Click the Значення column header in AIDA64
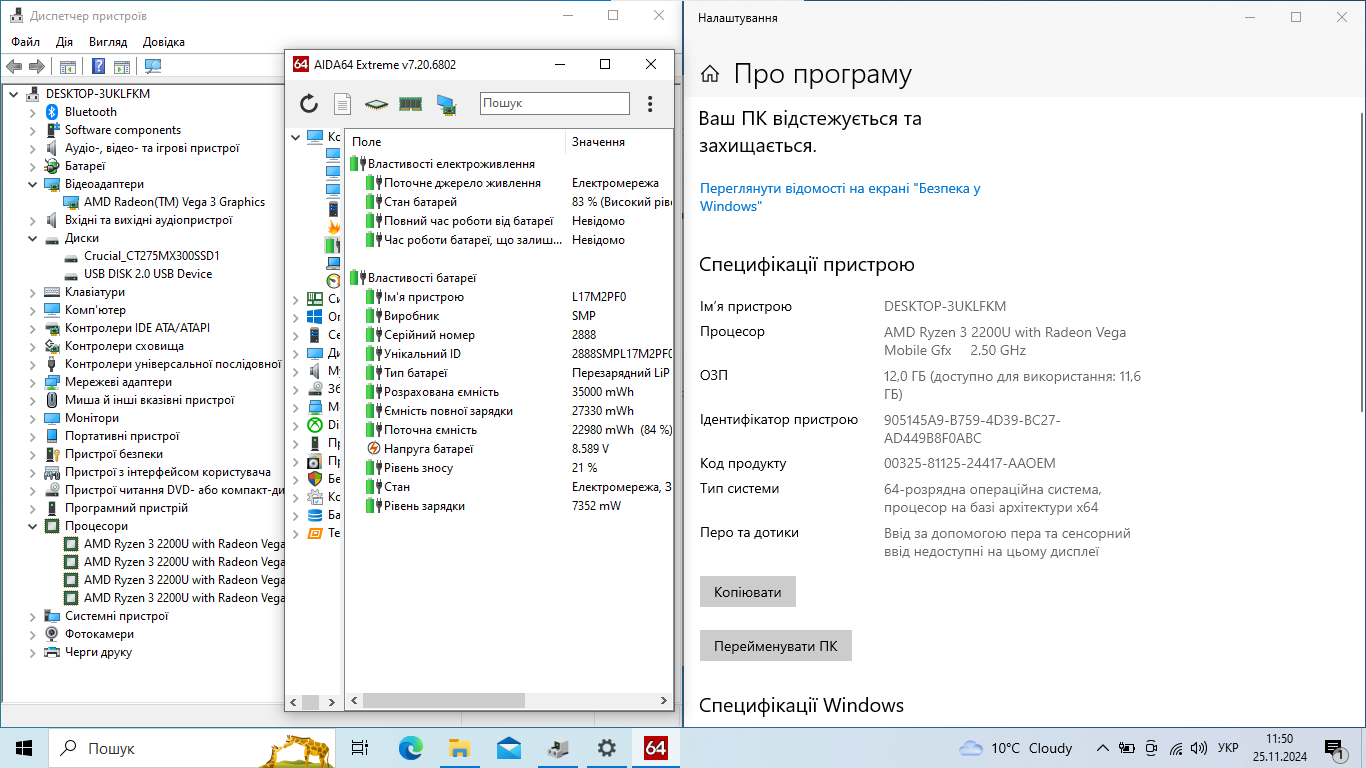Viewport: 1366px width, 768px height. pyautogui.click(x=619, y=142)
